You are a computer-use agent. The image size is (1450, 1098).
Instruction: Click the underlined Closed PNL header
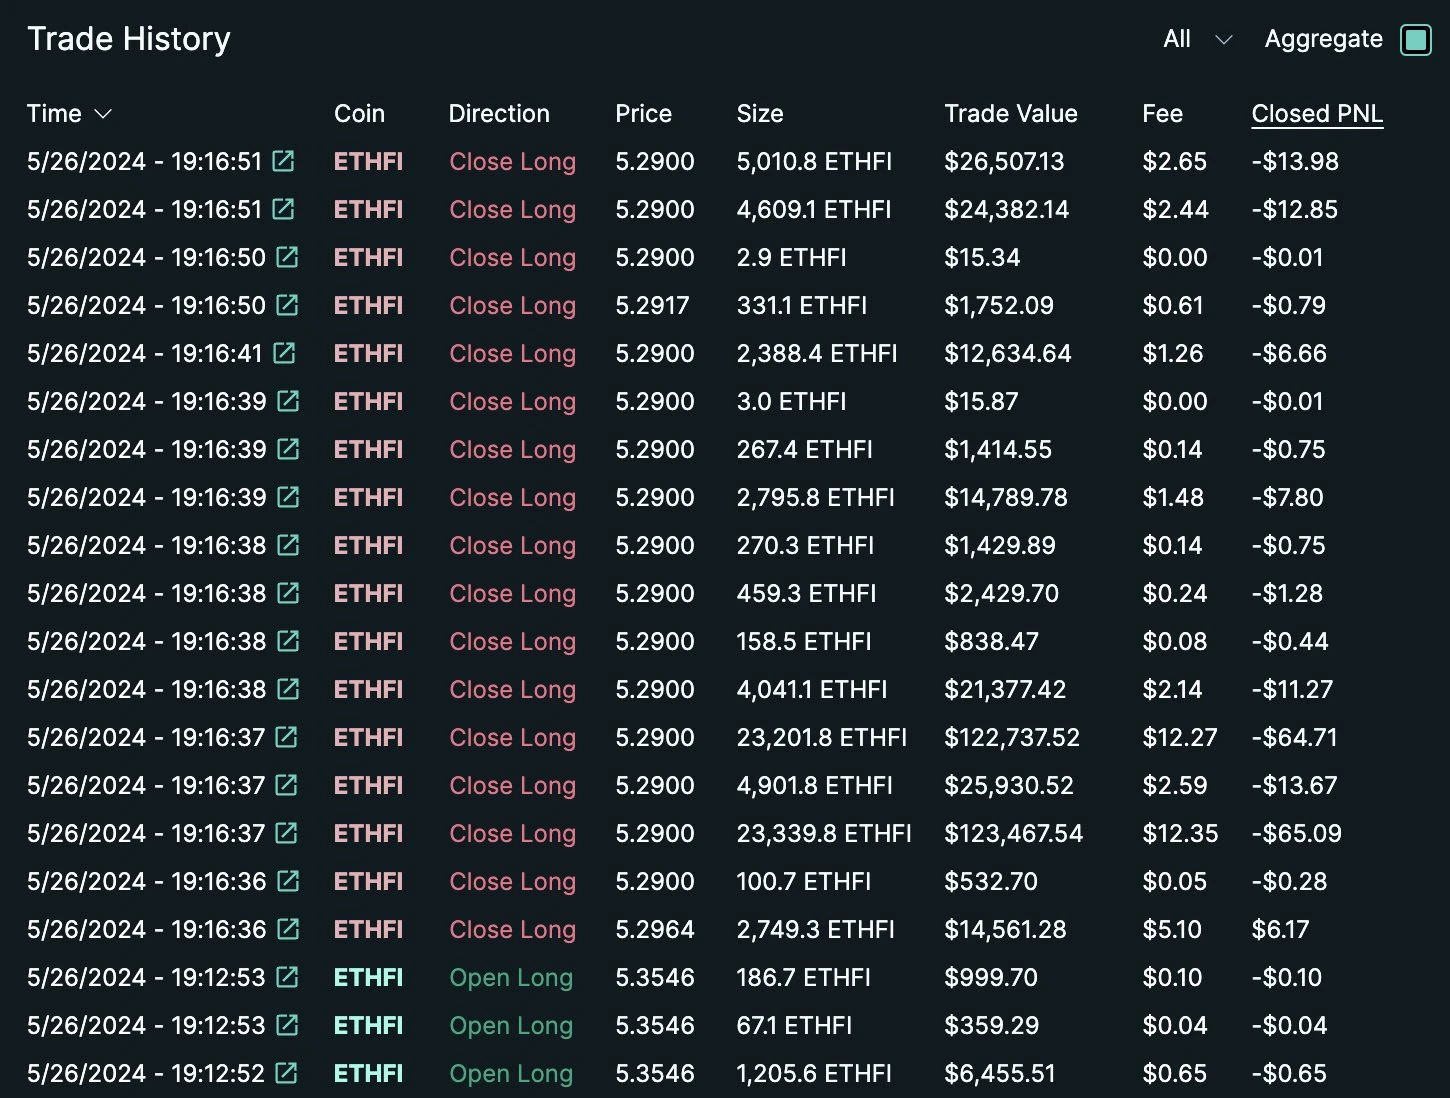pos(1317,114)
